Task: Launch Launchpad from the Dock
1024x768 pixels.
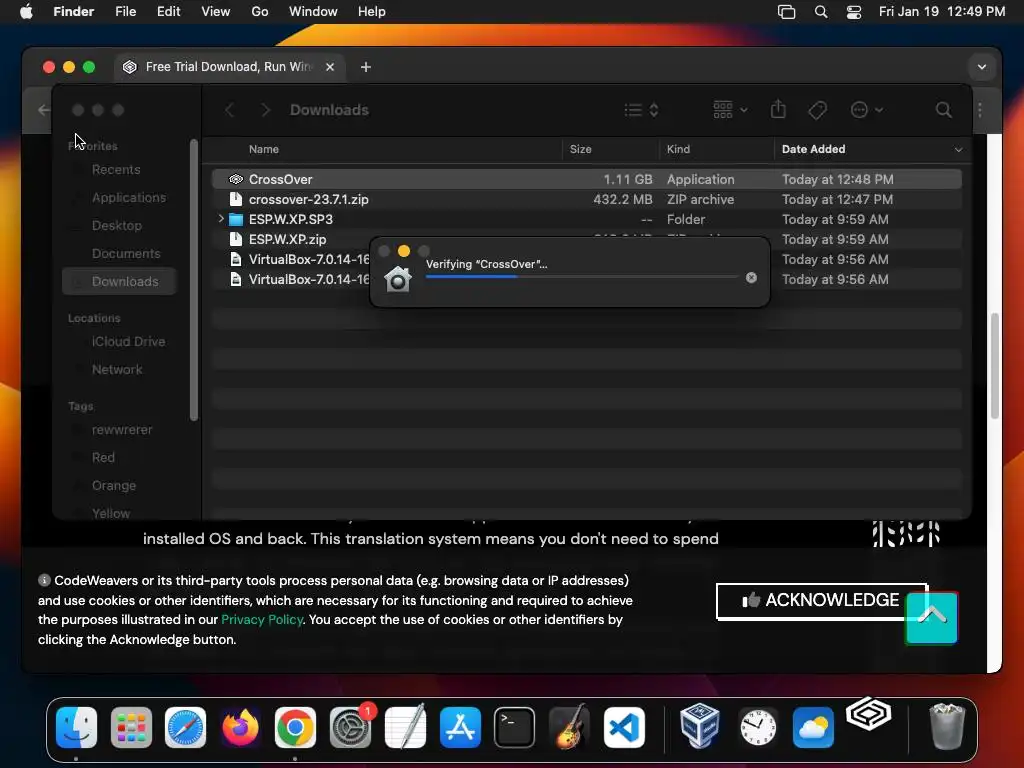Action: pos(131,727)
